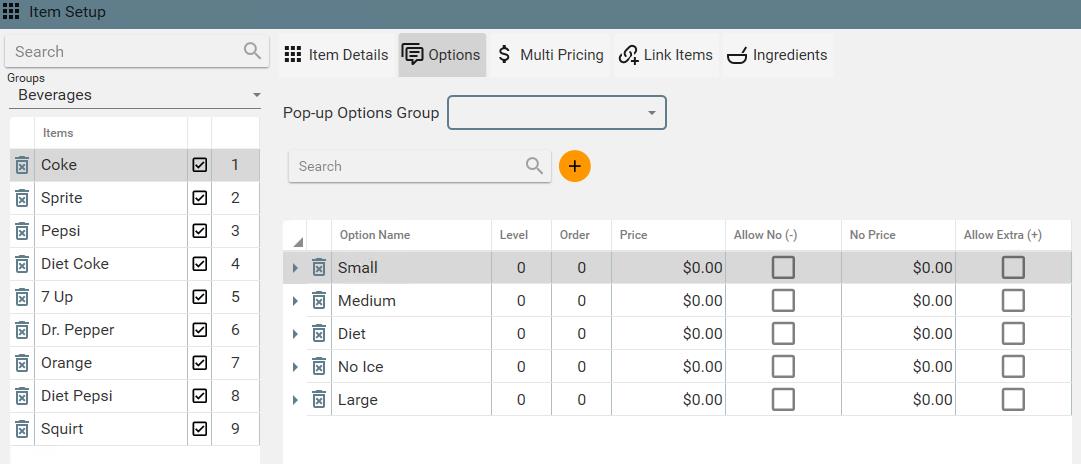This screenshot has width=1081, height=464.
Task: Remove the Small option using its trash icon
Action: point(319,268)
